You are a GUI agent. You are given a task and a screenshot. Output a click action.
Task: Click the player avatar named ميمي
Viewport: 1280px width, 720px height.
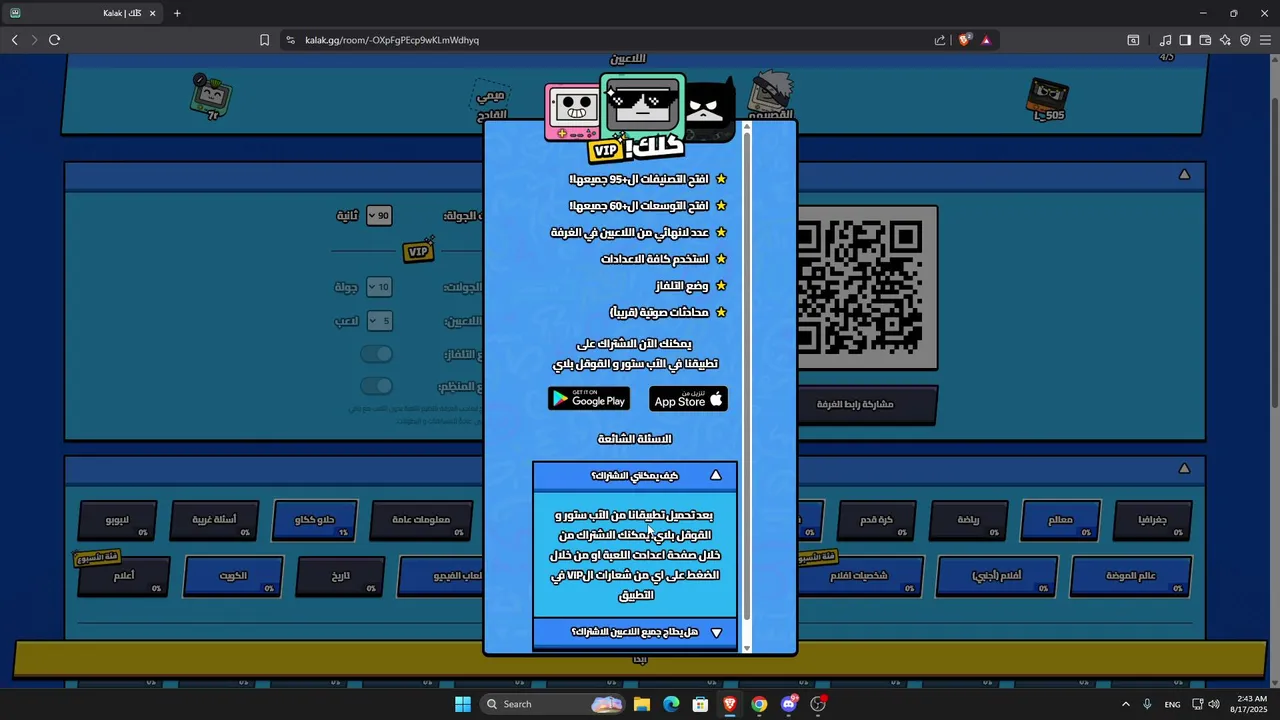[x=490, y=102]
